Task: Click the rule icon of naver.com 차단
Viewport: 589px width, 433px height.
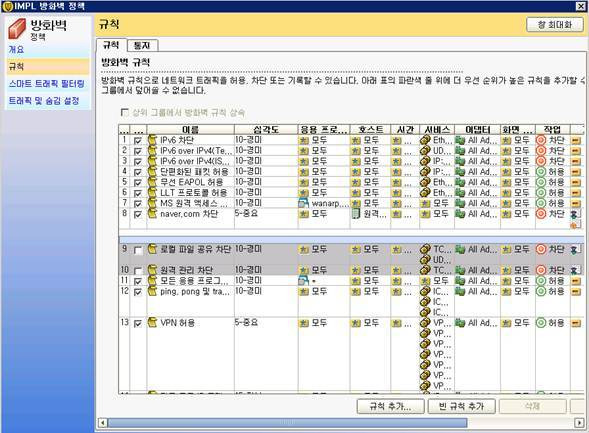Action: click(x=152, y=214)
